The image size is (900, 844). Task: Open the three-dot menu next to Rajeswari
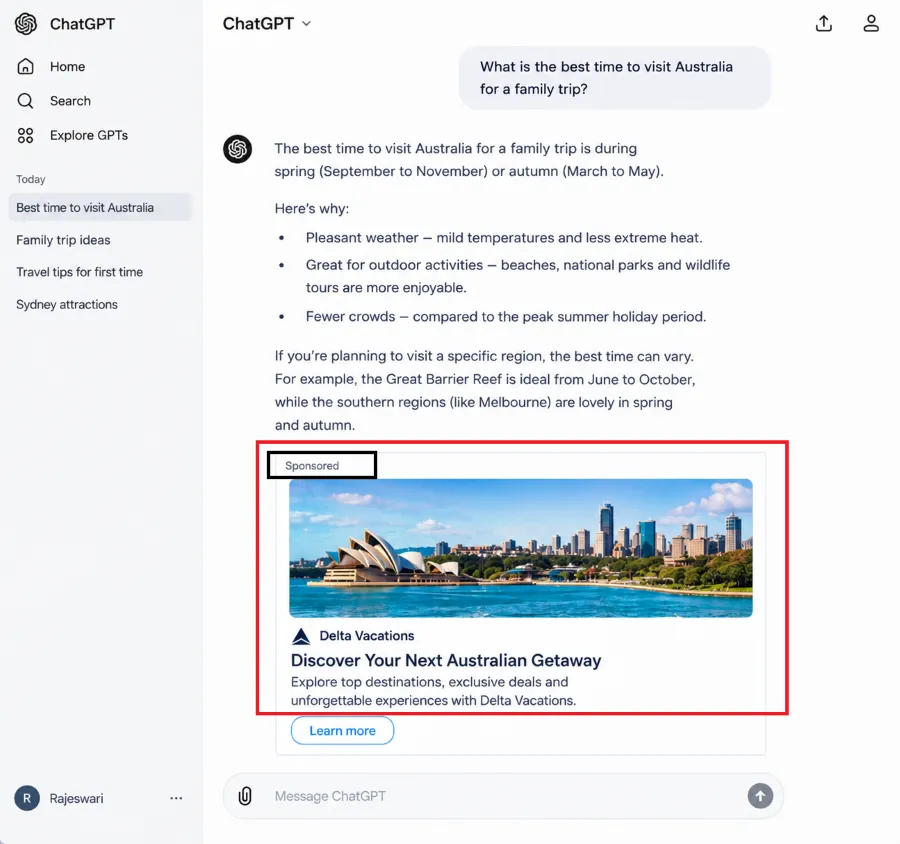pos(176,798)
